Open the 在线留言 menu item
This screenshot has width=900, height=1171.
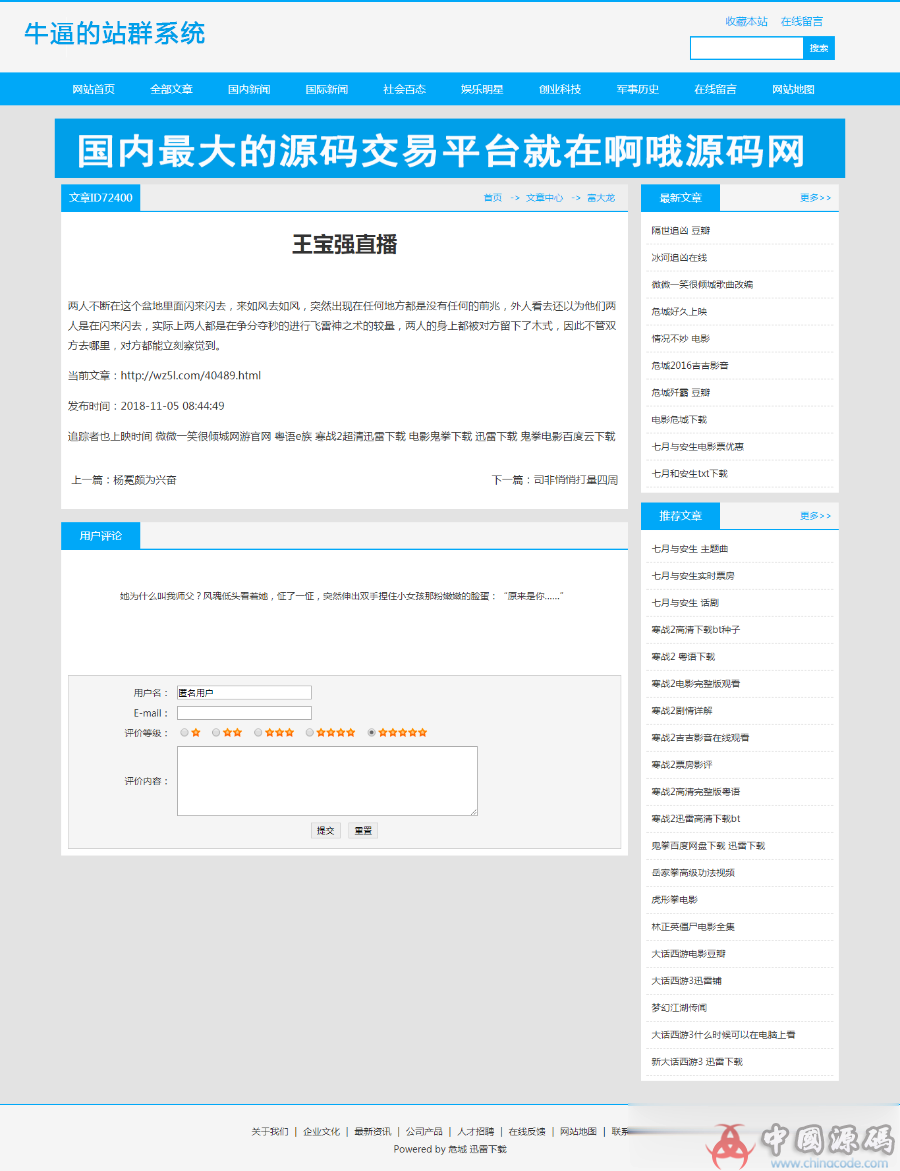(714, 88)
